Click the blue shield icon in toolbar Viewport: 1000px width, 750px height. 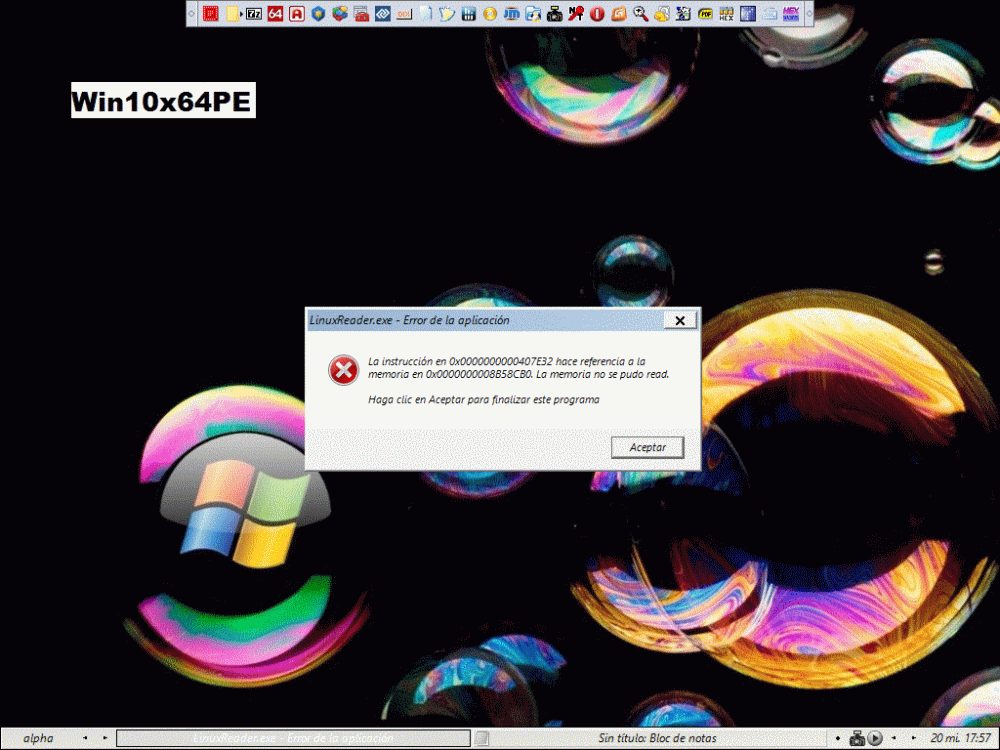pos(318,14)
